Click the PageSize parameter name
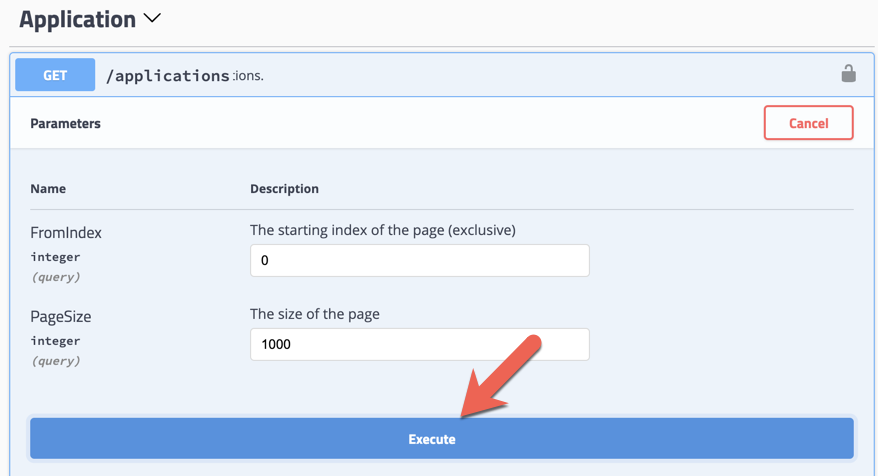 61,317
